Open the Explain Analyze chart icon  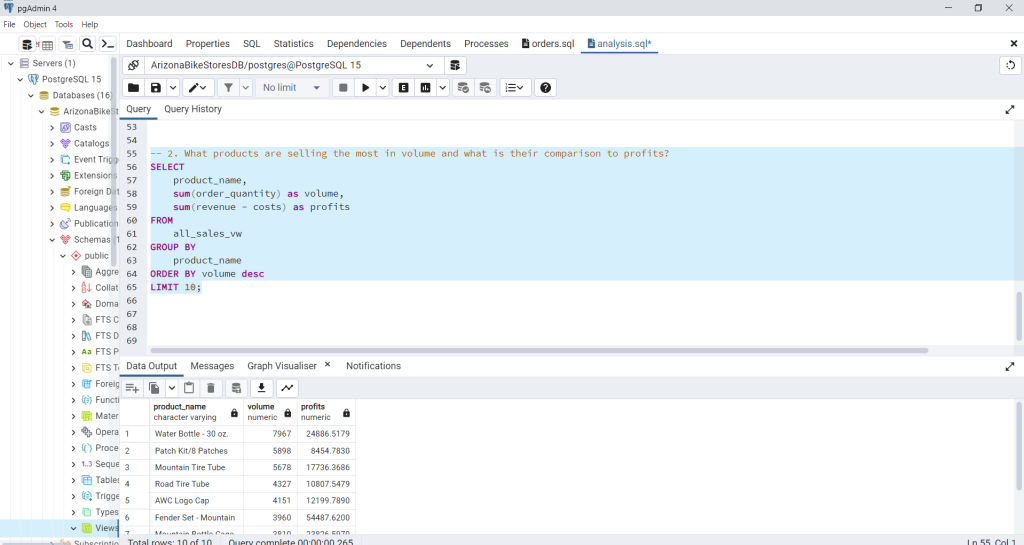coord(426,88)
